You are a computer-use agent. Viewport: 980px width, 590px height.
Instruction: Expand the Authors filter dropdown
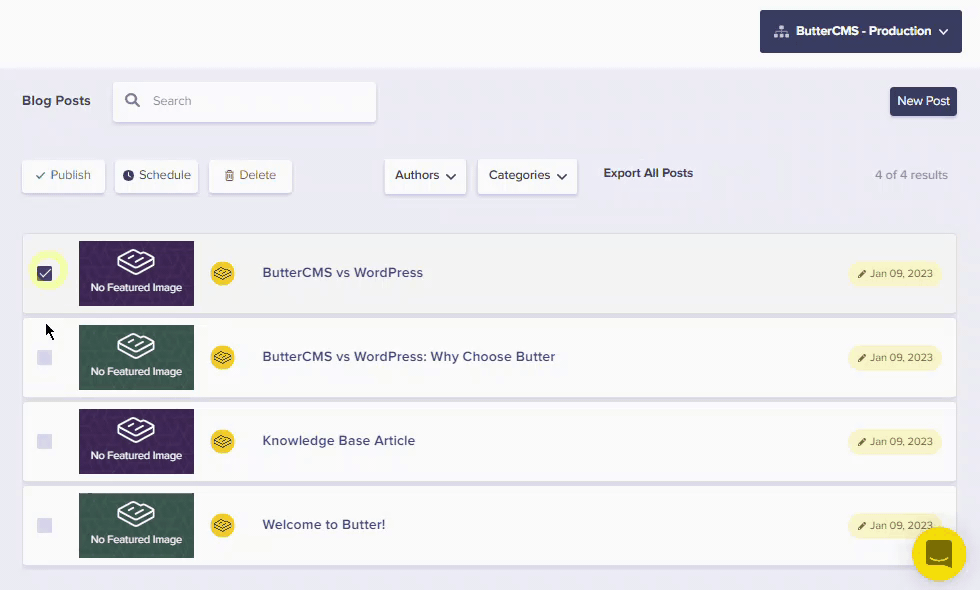[425, 176]
